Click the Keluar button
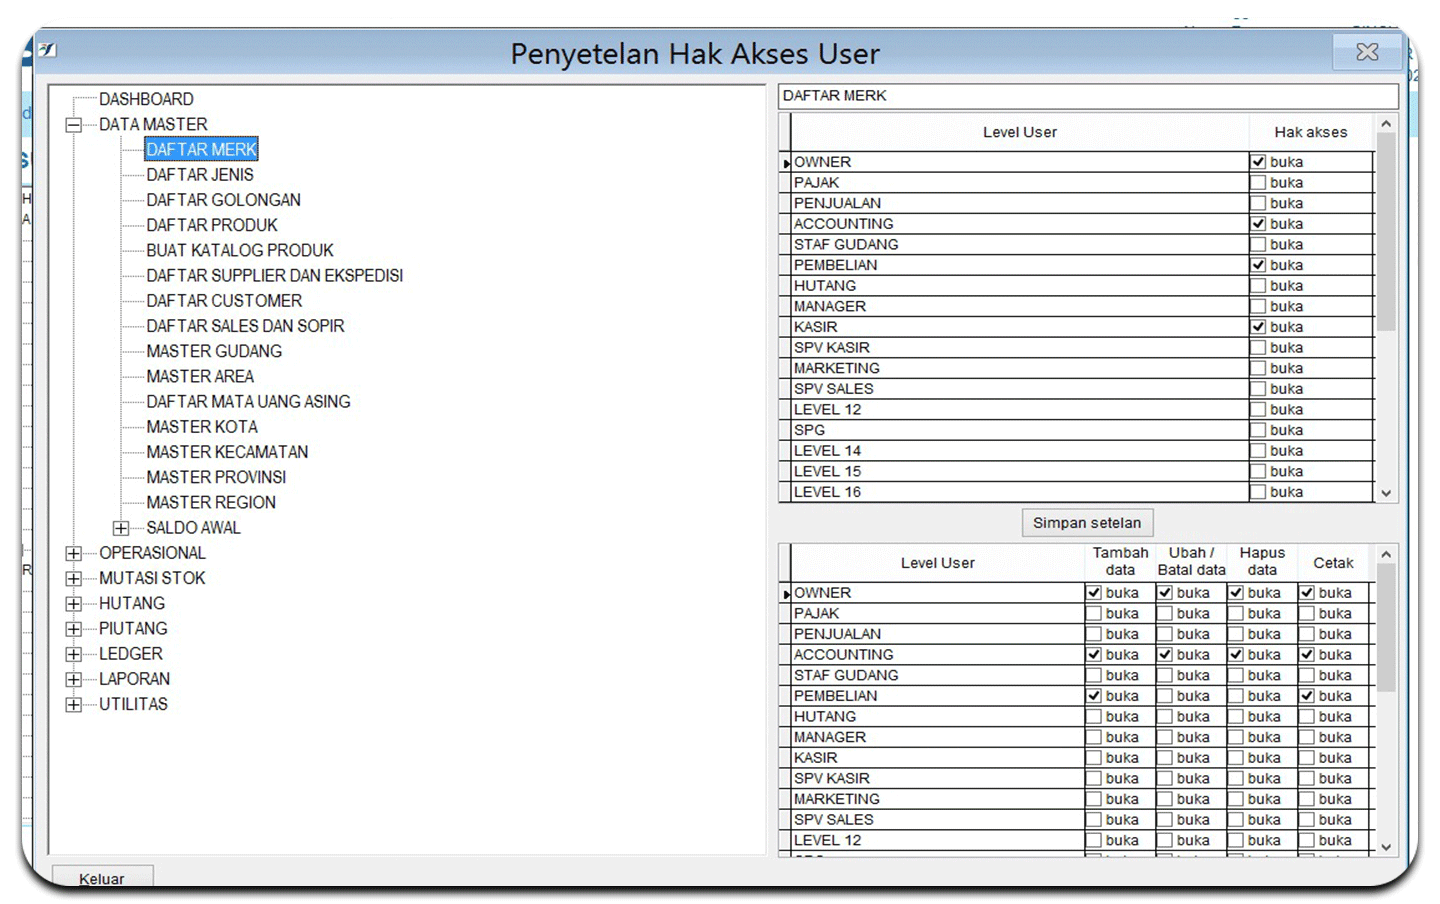This screenshot has height=904, width=1440. [102, 877]
